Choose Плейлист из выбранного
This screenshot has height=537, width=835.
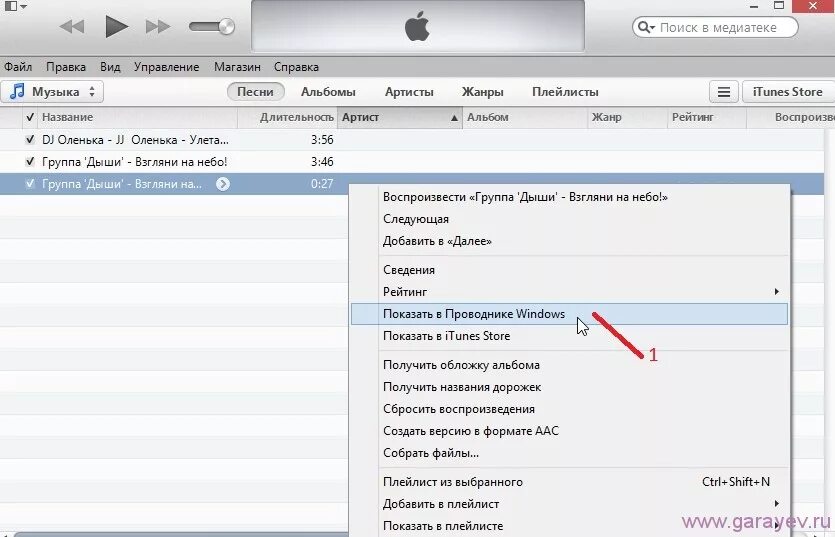[x=569, y=482]
